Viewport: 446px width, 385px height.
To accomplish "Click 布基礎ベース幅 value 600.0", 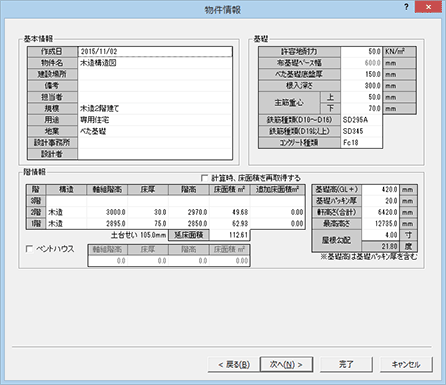I will tap(361, 63).
